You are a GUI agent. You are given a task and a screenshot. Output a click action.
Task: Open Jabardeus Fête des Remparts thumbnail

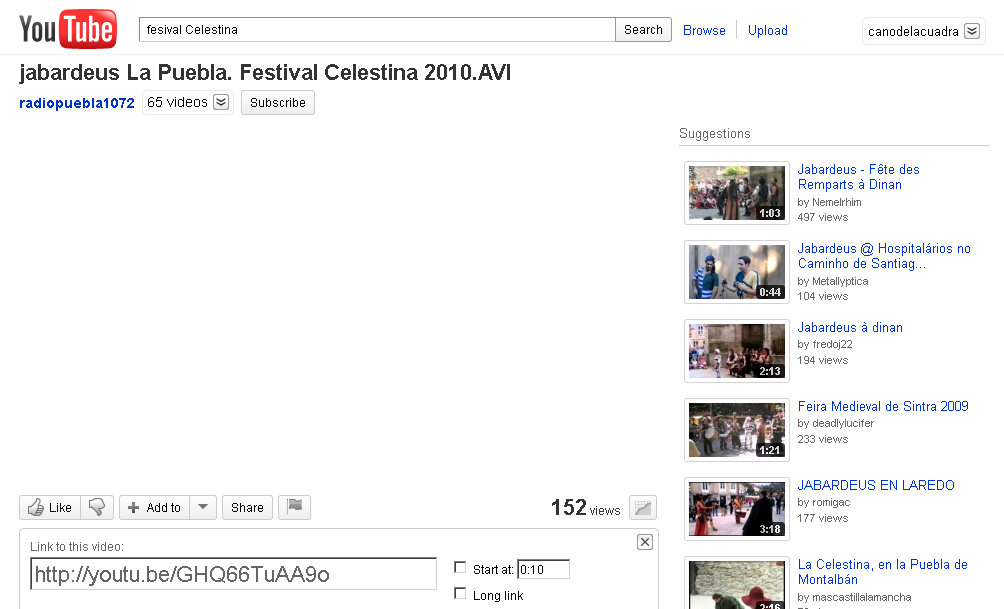tap(737, 193)
